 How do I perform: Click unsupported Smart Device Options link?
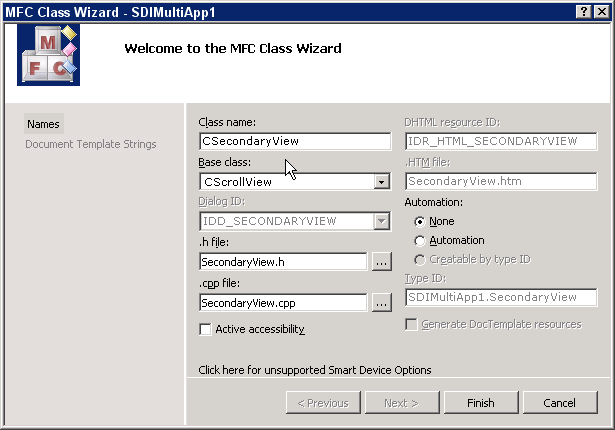pyautogui.click(x=315, y=370)
